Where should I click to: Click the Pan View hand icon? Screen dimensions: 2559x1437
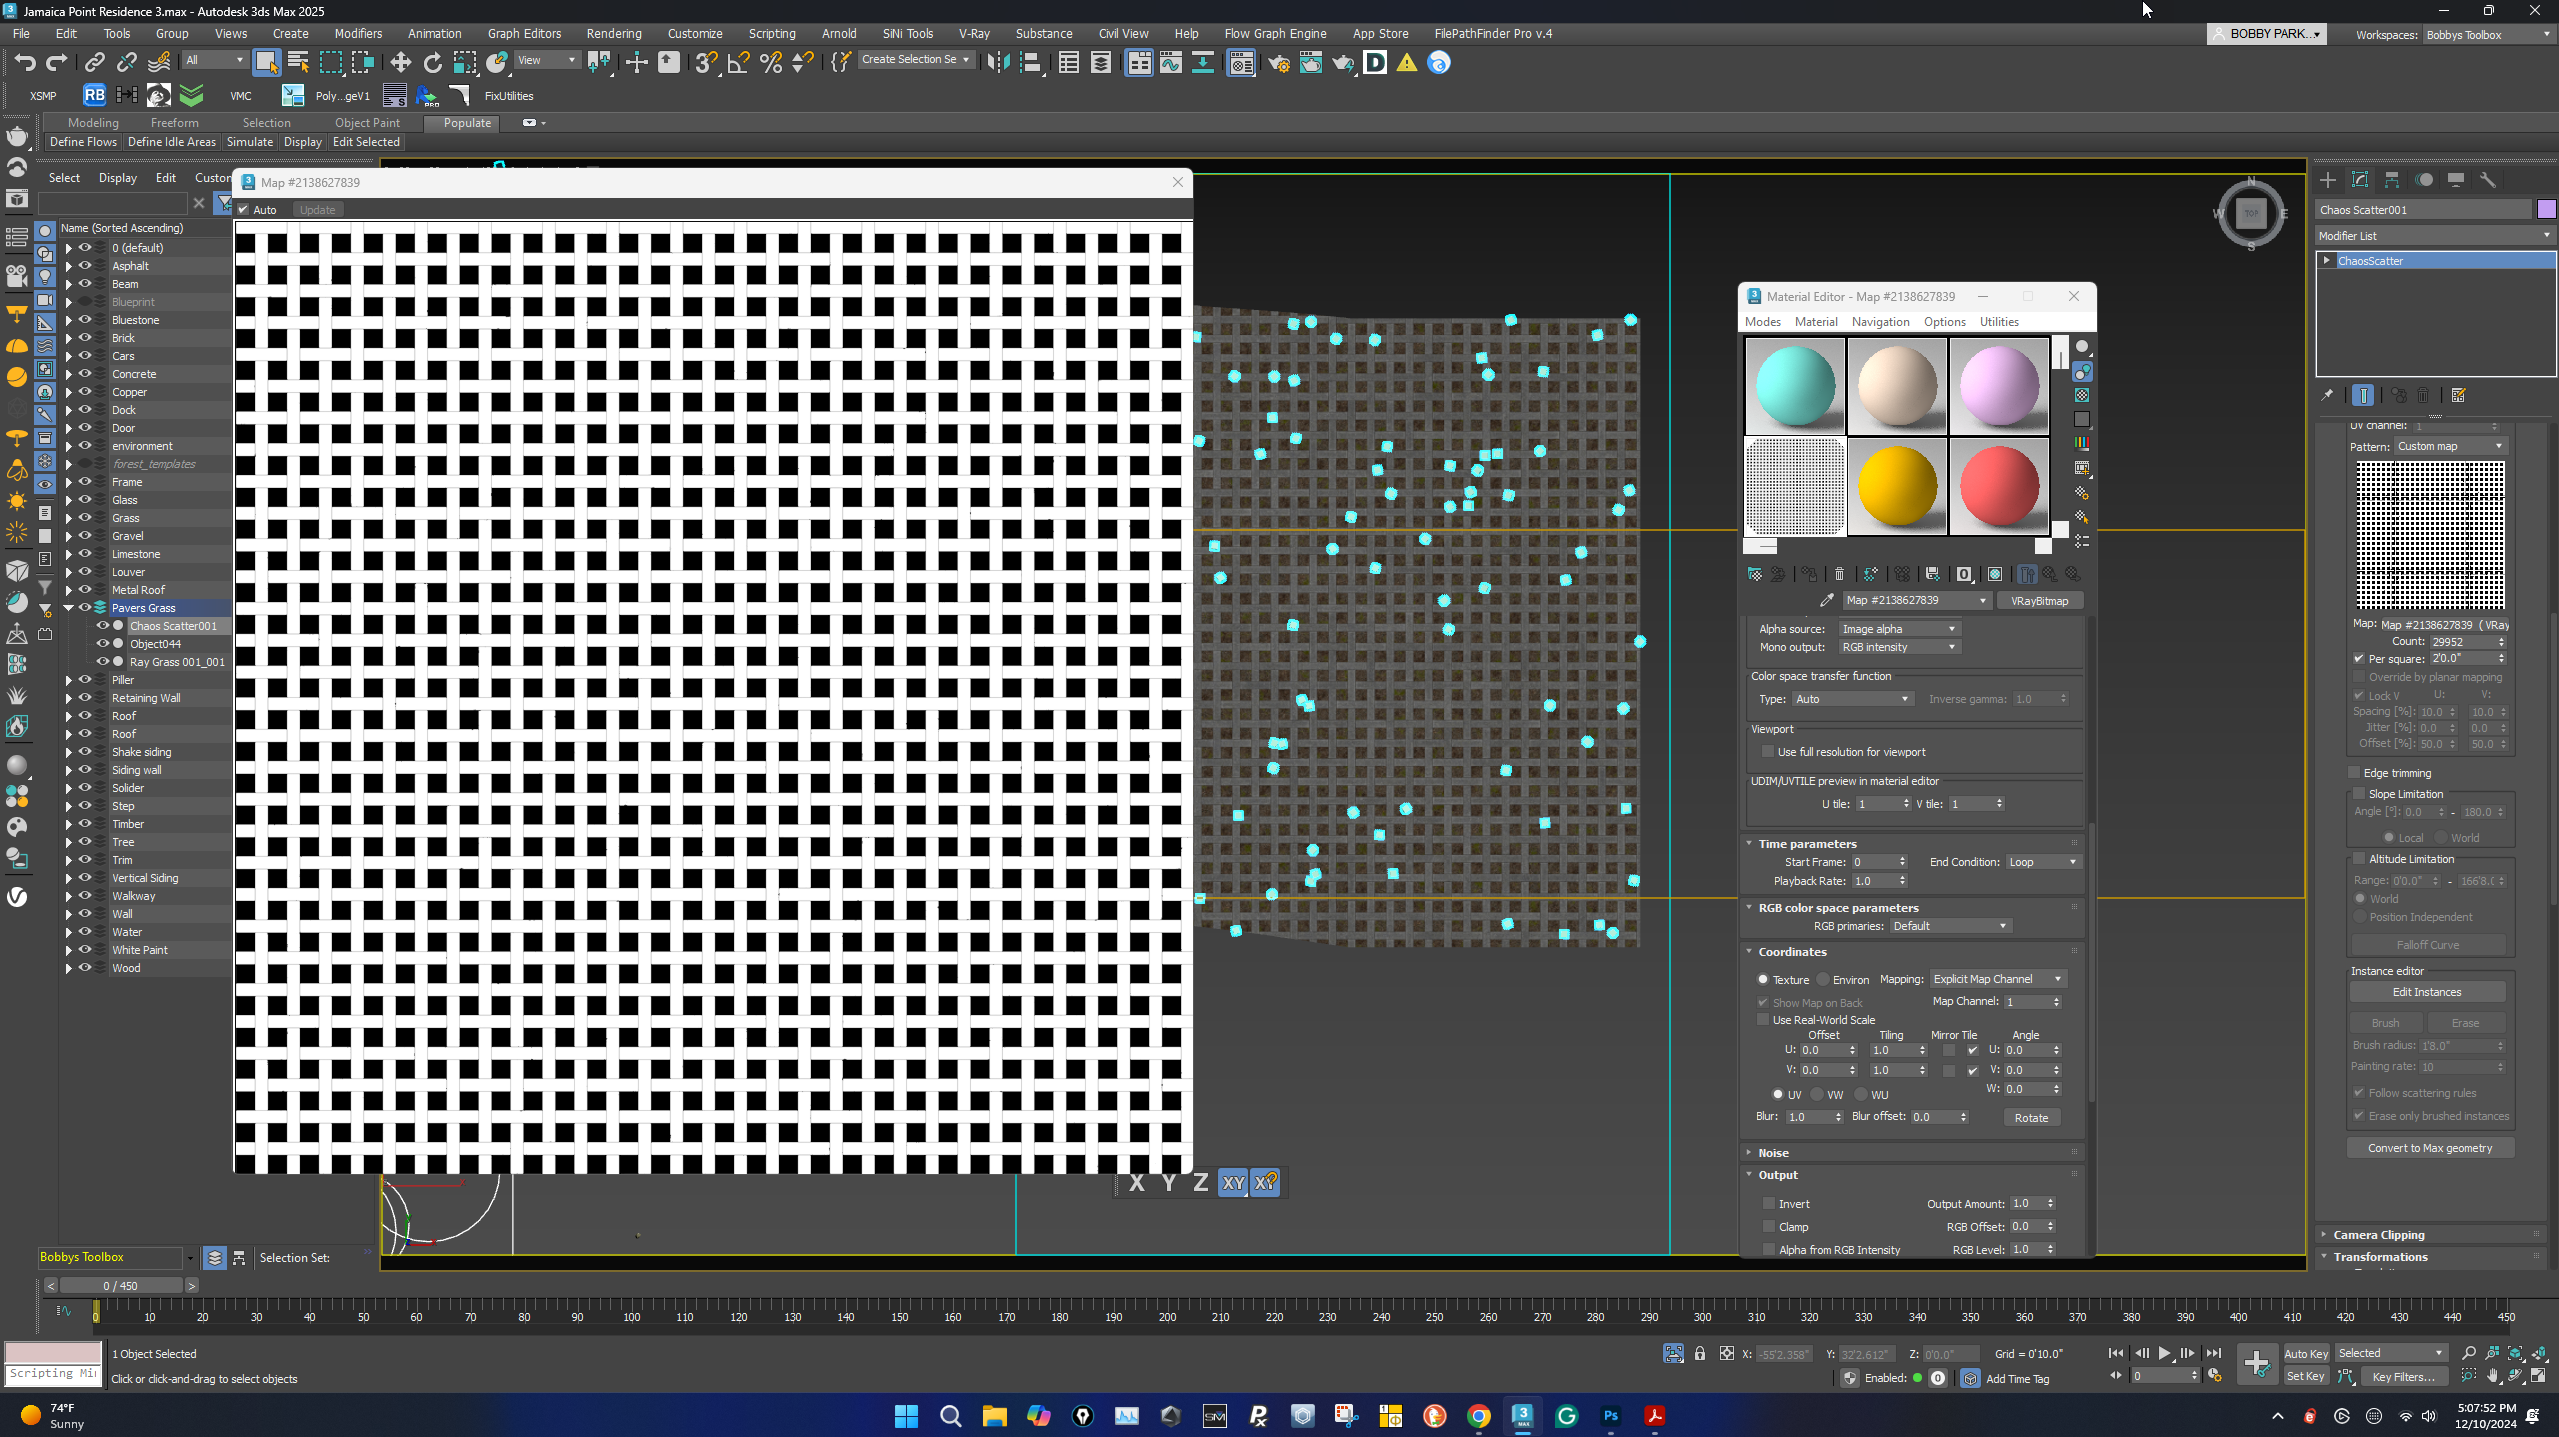2493,1376
